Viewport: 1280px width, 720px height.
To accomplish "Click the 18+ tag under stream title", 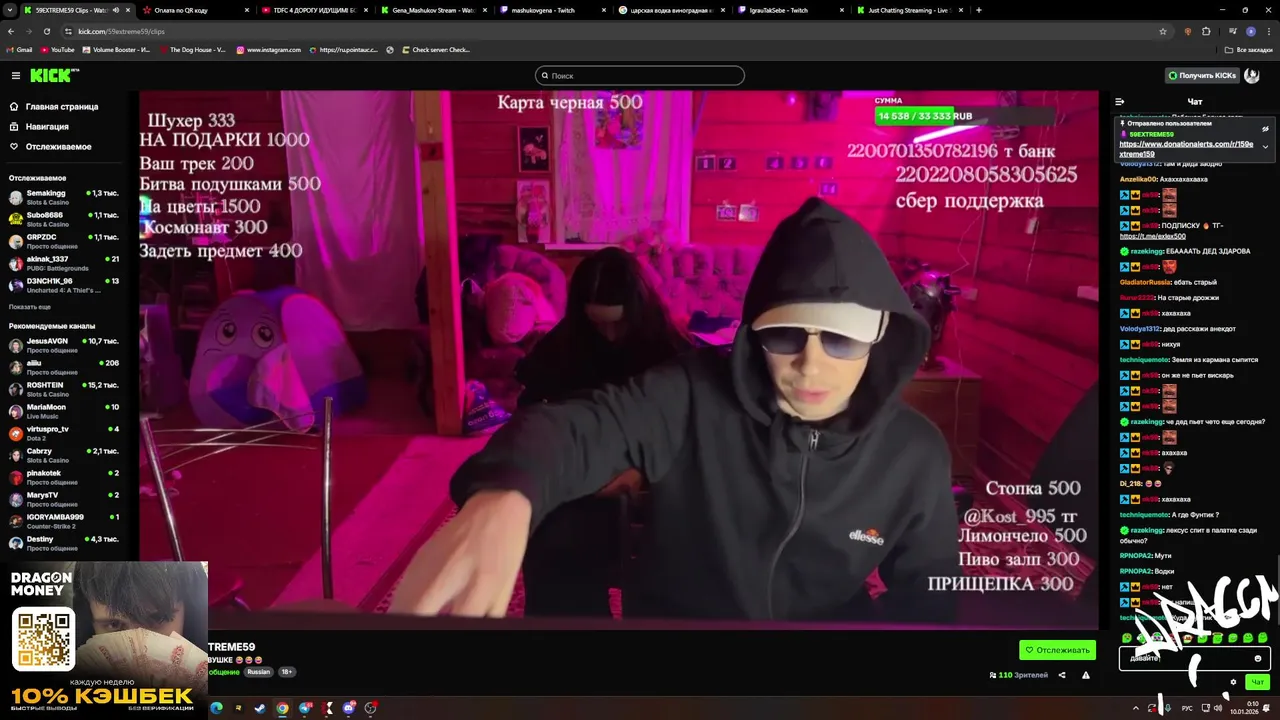I will coord(287,672).
